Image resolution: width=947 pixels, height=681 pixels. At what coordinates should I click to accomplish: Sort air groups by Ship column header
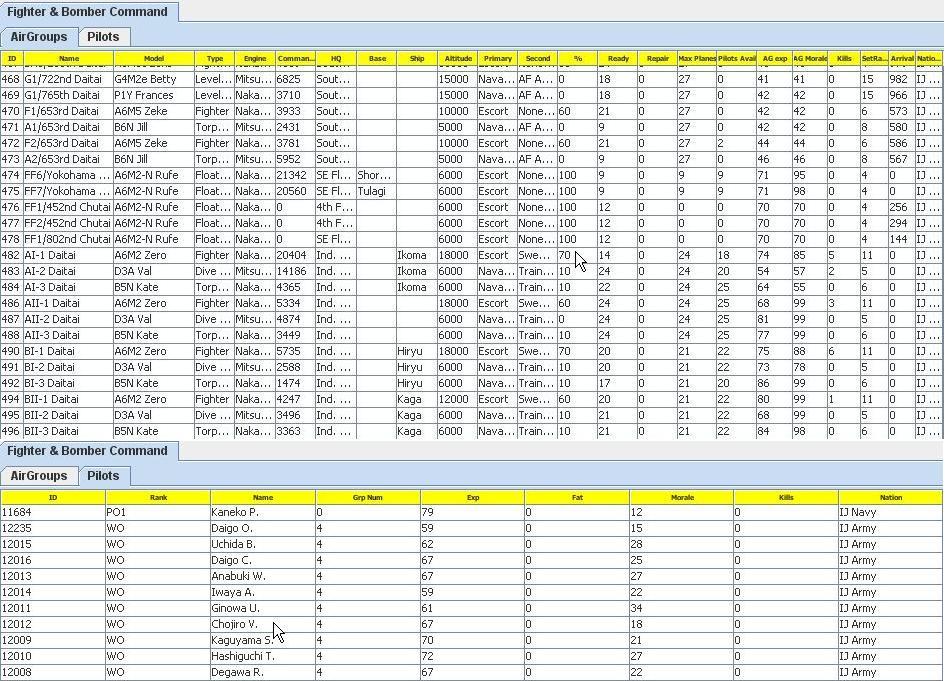point(417,59)
